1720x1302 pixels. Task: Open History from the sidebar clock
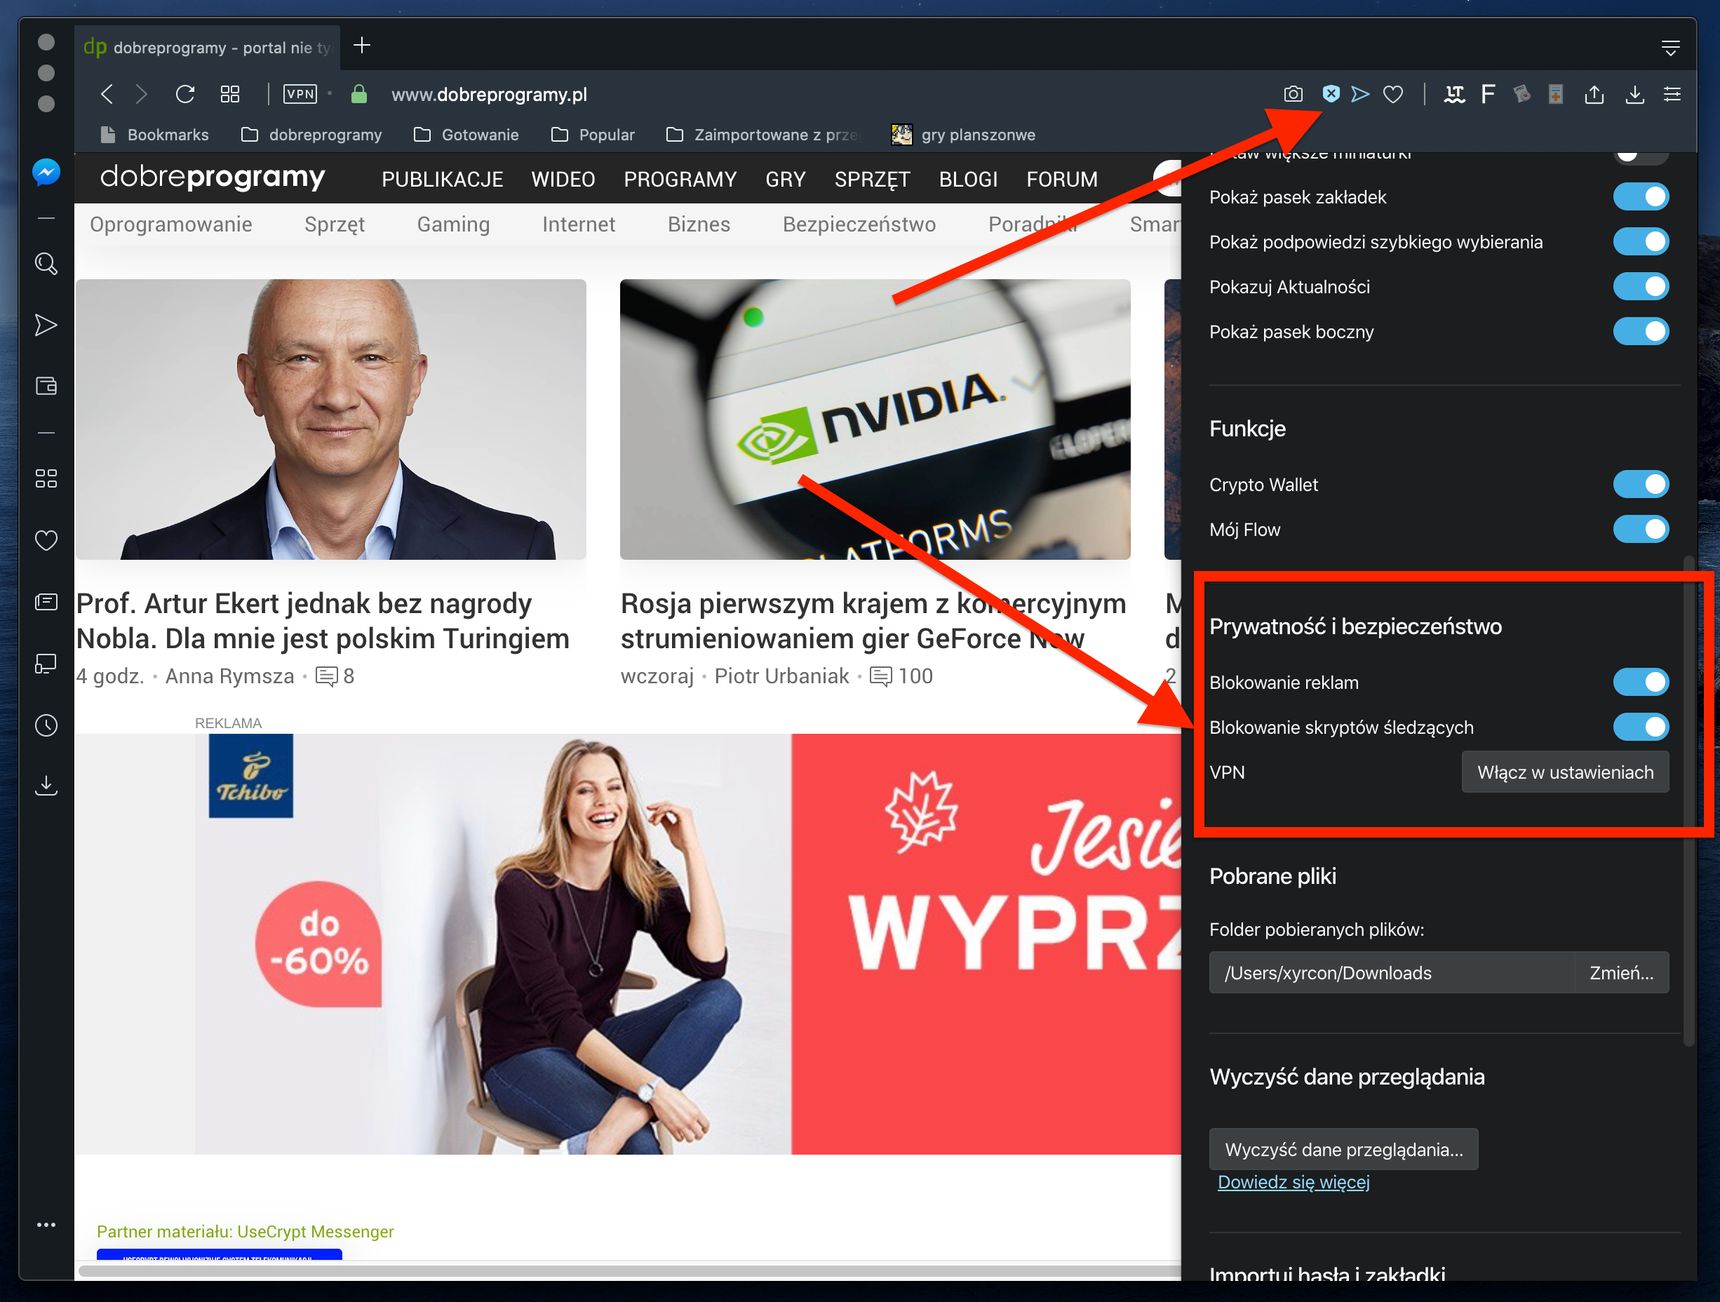(x=46, y=725)
